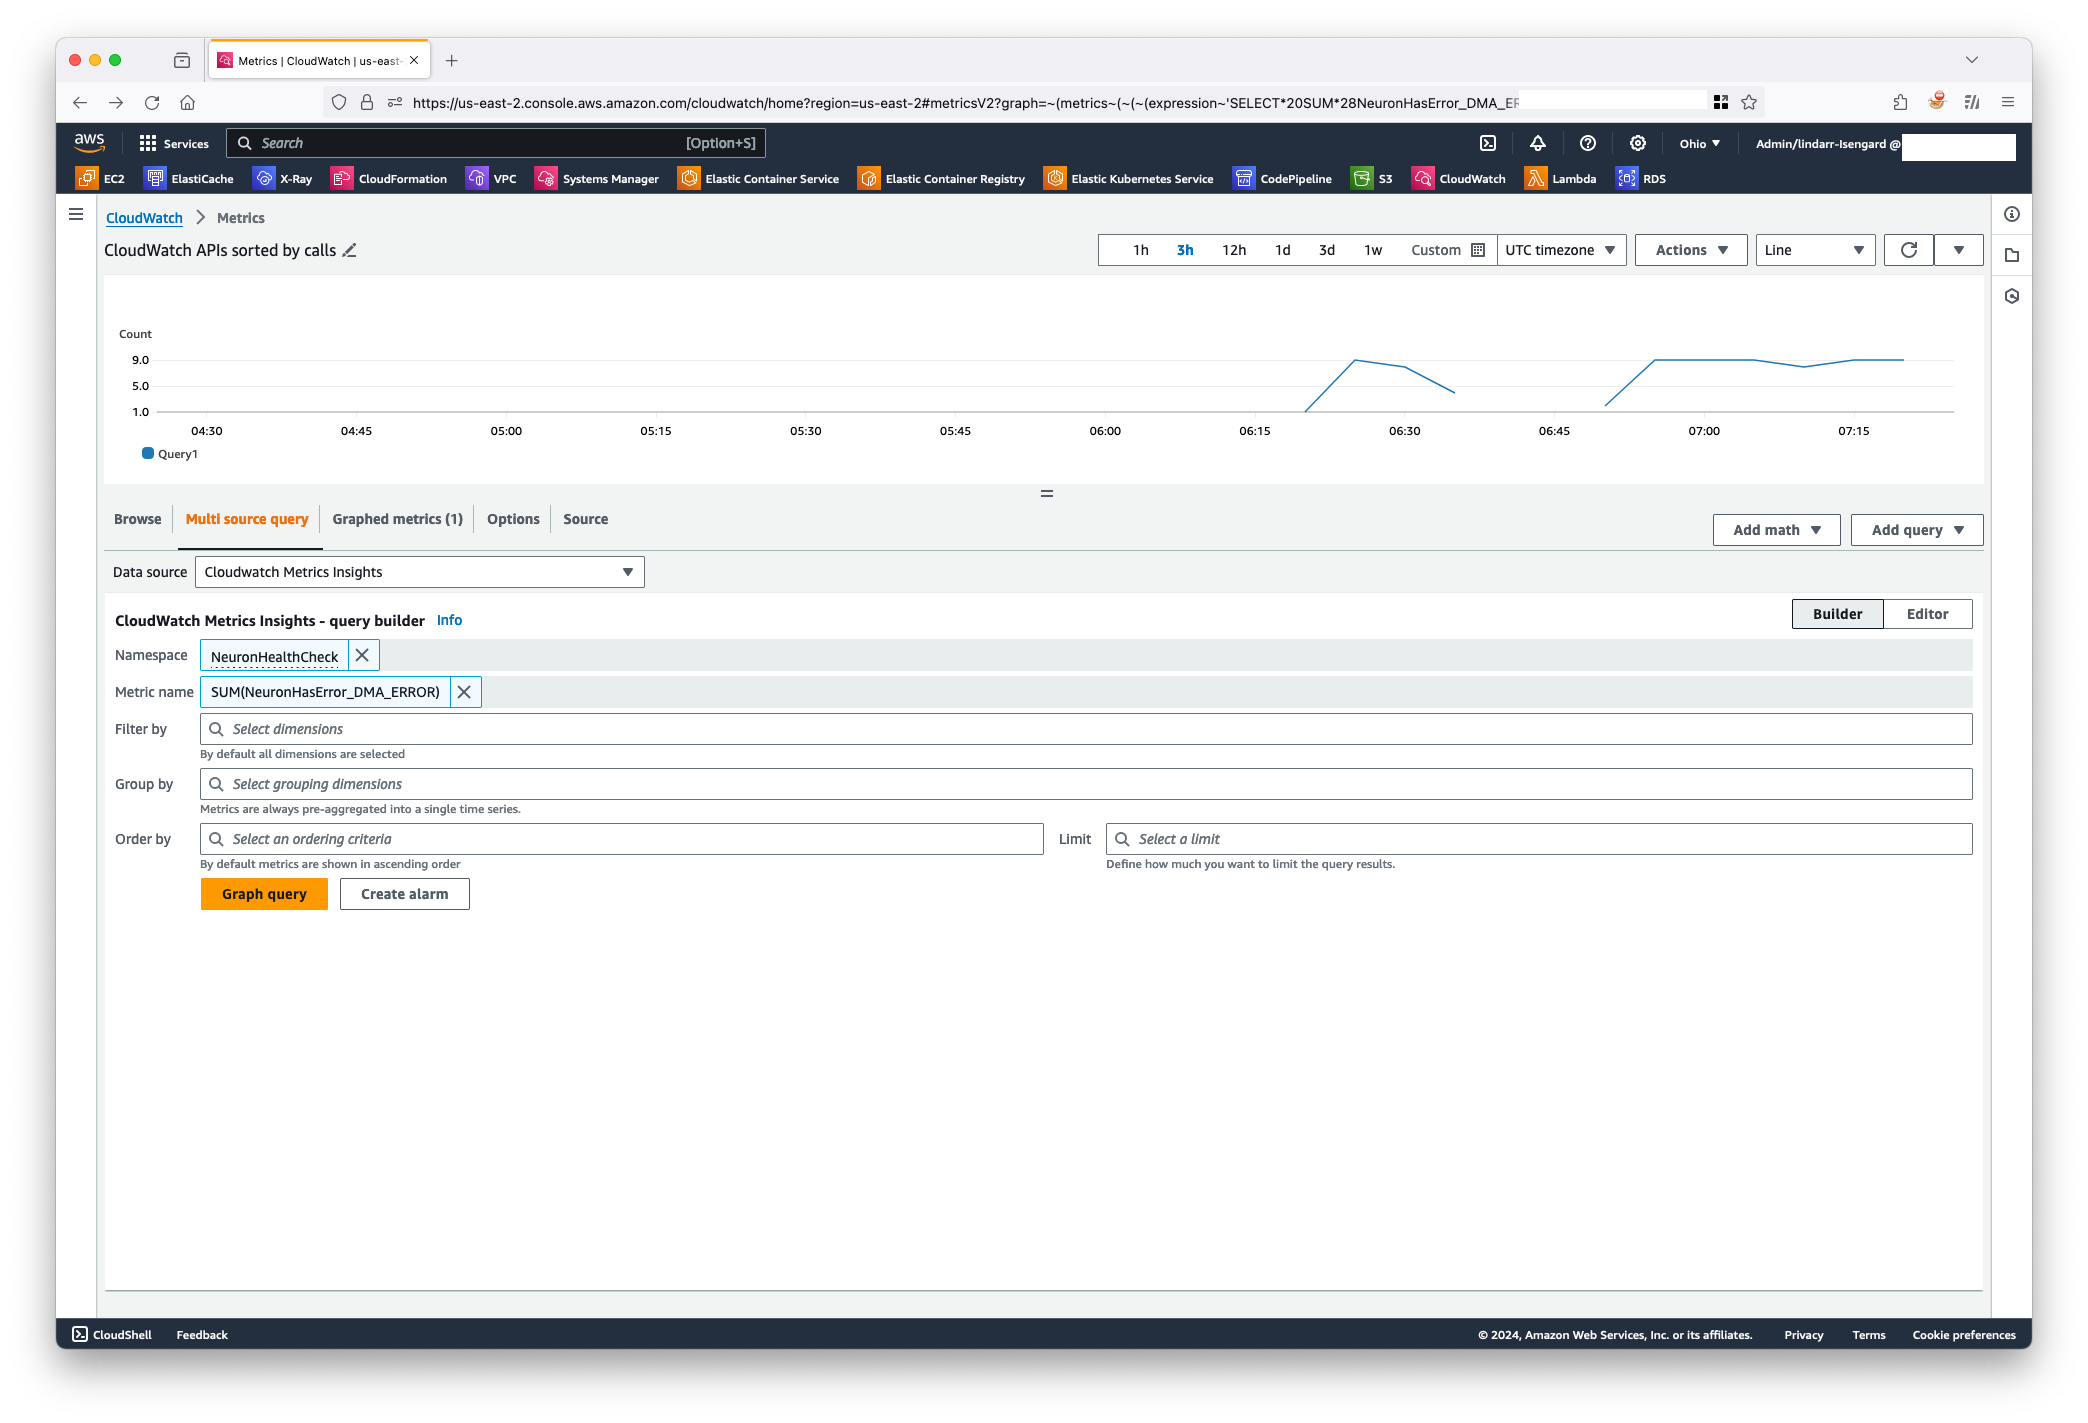Remove the NeuronHealthCheck namespace chip

(363, 656)
